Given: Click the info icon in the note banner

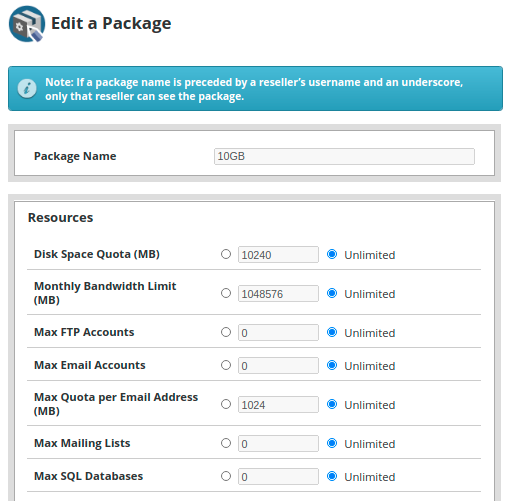Looking at the screenshot, I should (27, 89).
